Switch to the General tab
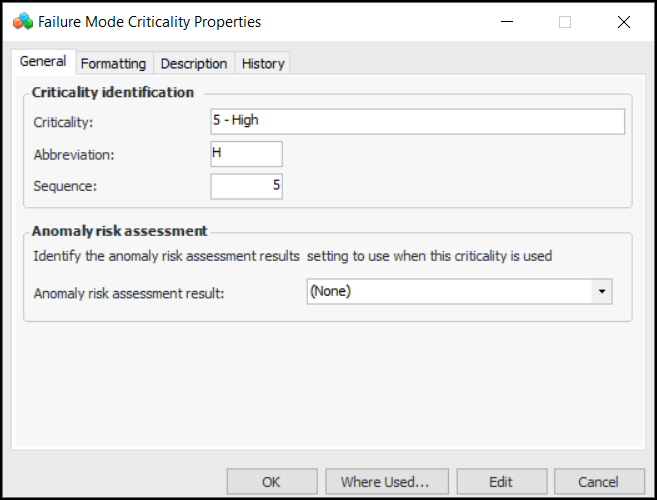This screenshot has height=500, width=657. (43, 62)
